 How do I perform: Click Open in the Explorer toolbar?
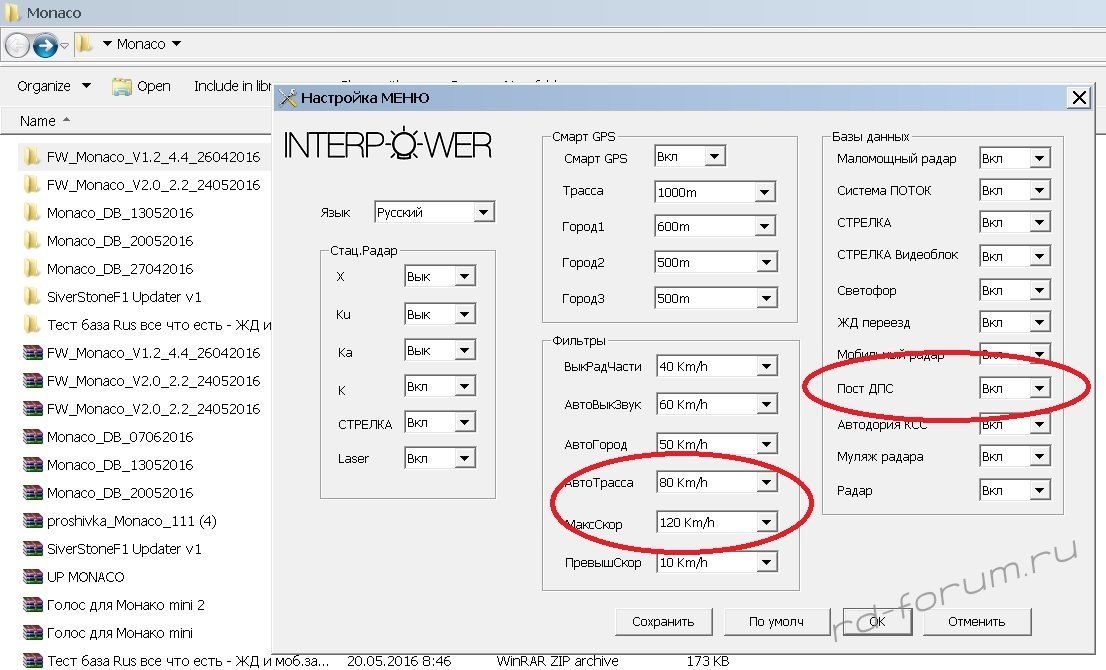tap(142, 86)
